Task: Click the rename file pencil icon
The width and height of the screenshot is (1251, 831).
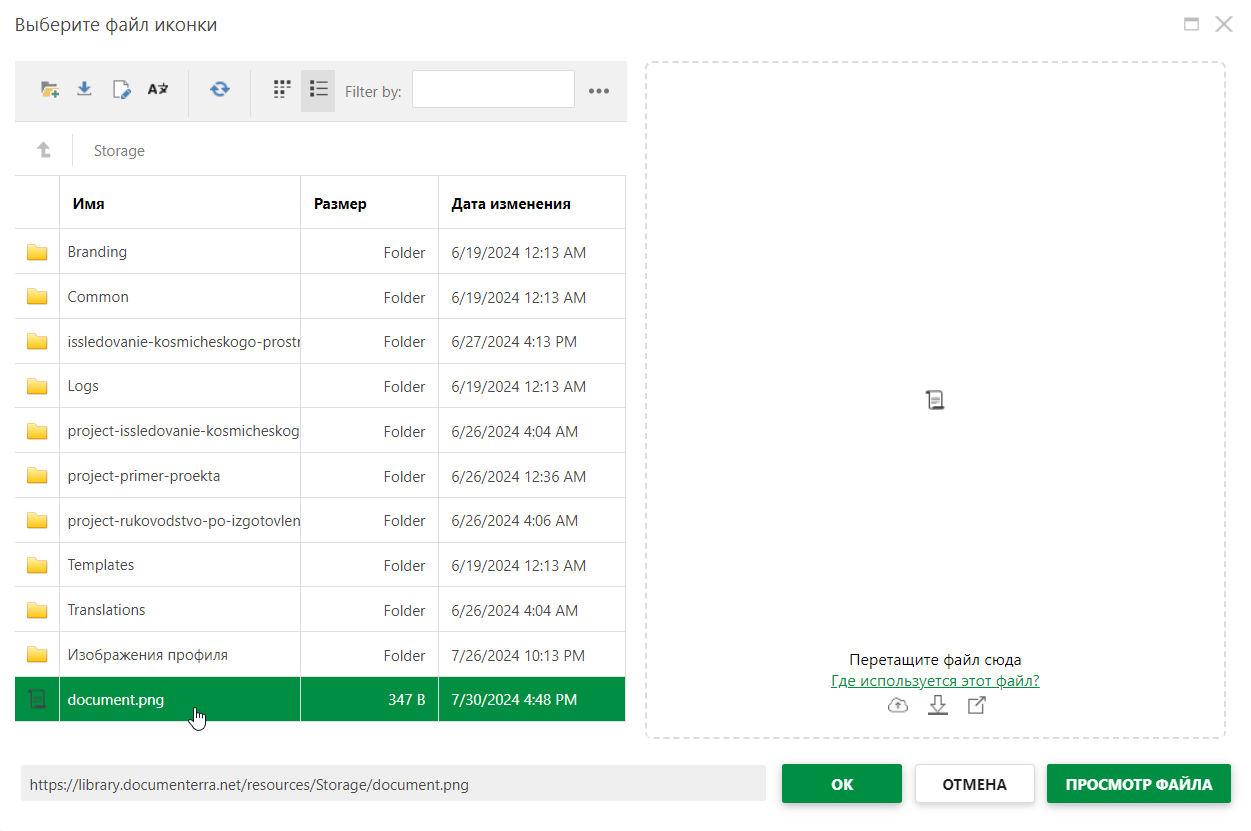Action: pyautogui.click(x=121, y=90)
